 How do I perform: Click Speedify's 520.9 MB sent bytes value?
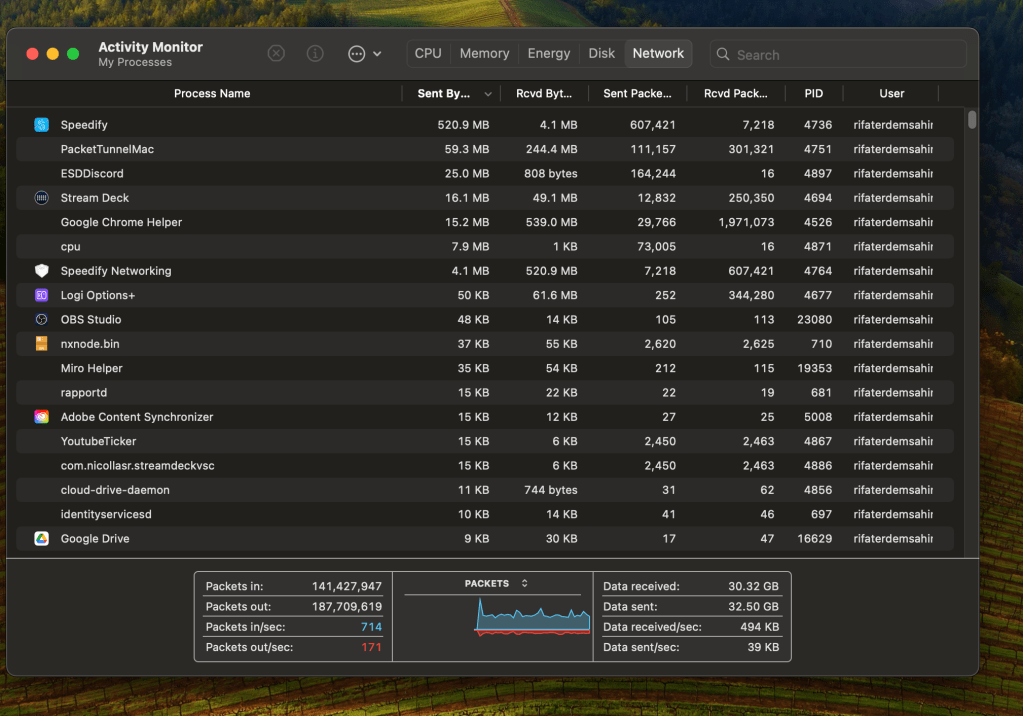[x=463, y=125]
